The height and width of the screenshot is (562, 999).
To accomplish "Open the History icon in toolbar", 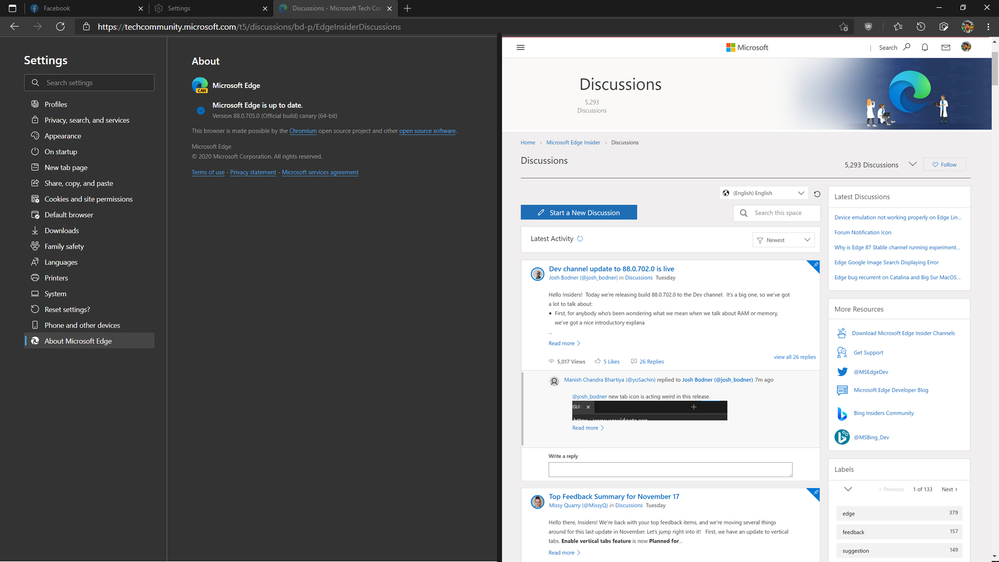I will pyautogui.click(x=921, y=27).
